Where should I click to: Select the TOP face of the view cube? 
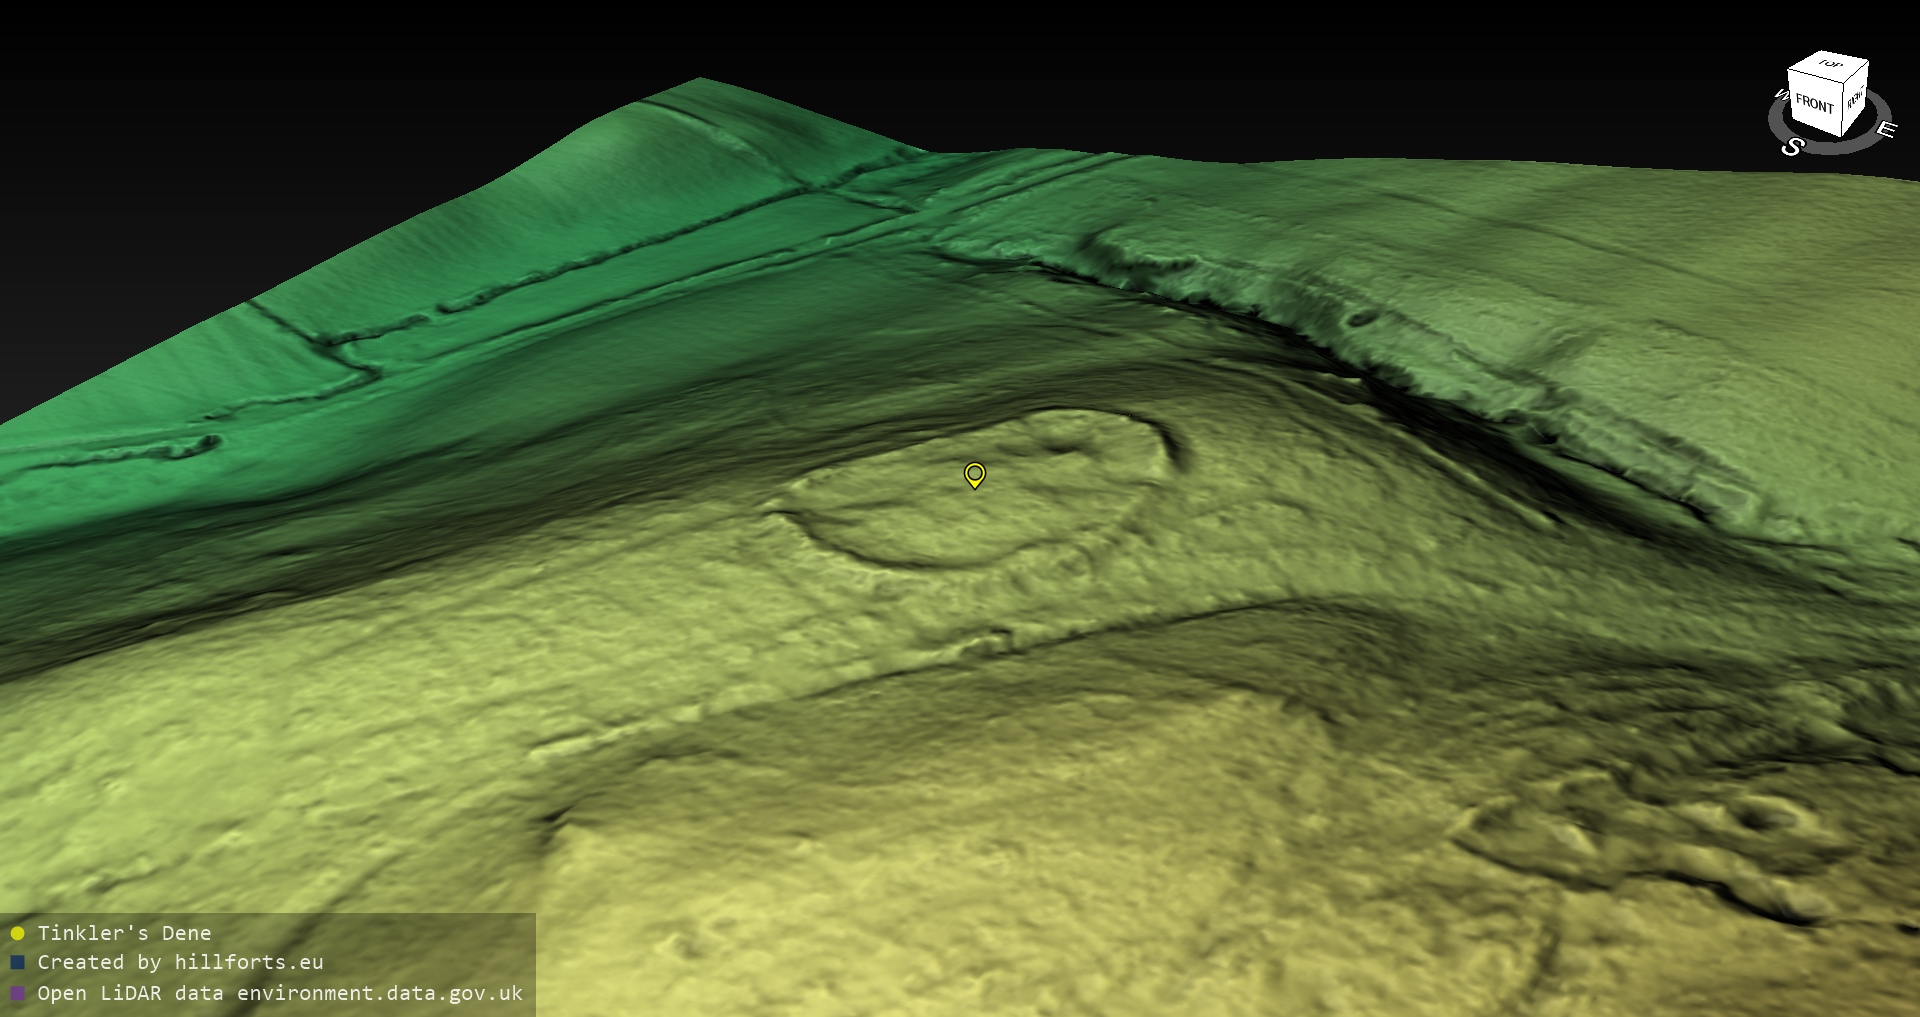[x=1830, y=65]
